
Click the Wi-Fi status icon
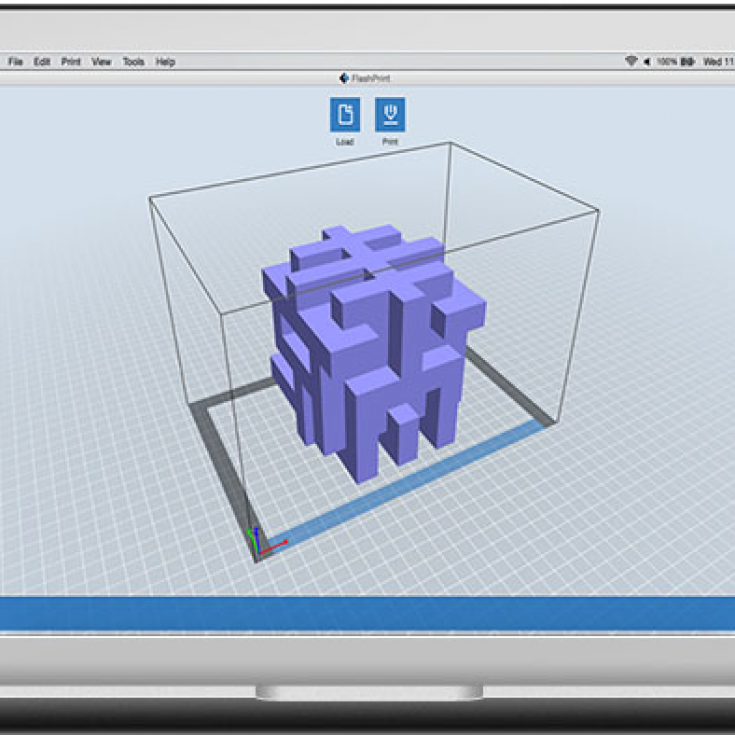click(x=631, y=62)
